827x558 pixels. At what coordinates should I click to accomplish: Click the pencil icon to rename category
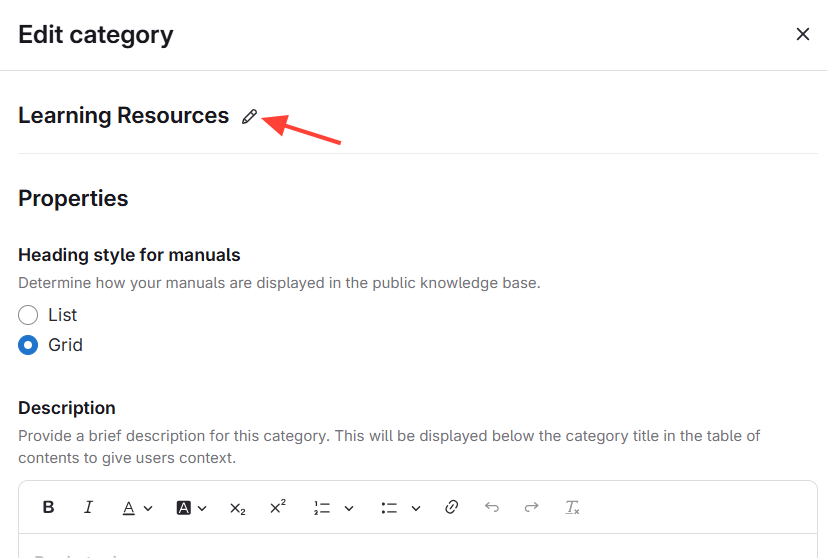tap(249, 117)
